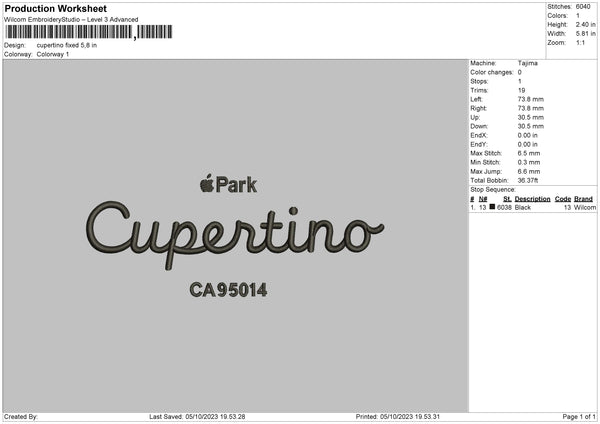The height and width of the screenshot is (424, 600).
Task: Click the Min Stitch value 0.3 mm
Action: [529, 162]
